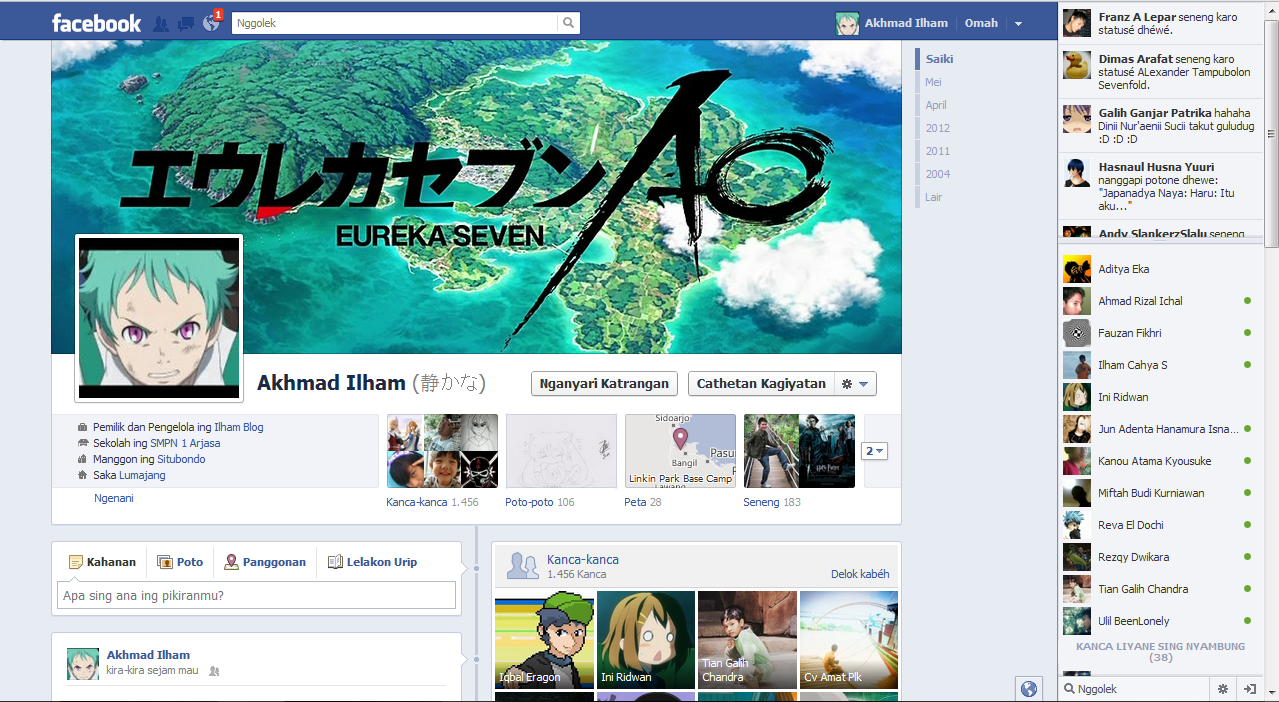Open Ini Ridwan friend thumbnail in friends box
The width and height of the screenshot is (1279, 702).
tap(646, 640)
